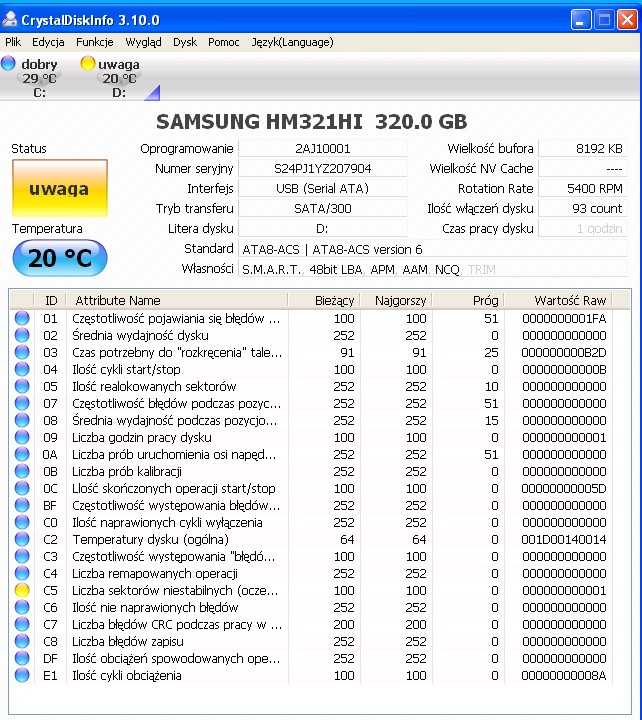Image resolution: width=642 pixels, height=720 pixels.
Task: Click the CrystalDiskInfo title bar icon
Action: click(10, 20)
